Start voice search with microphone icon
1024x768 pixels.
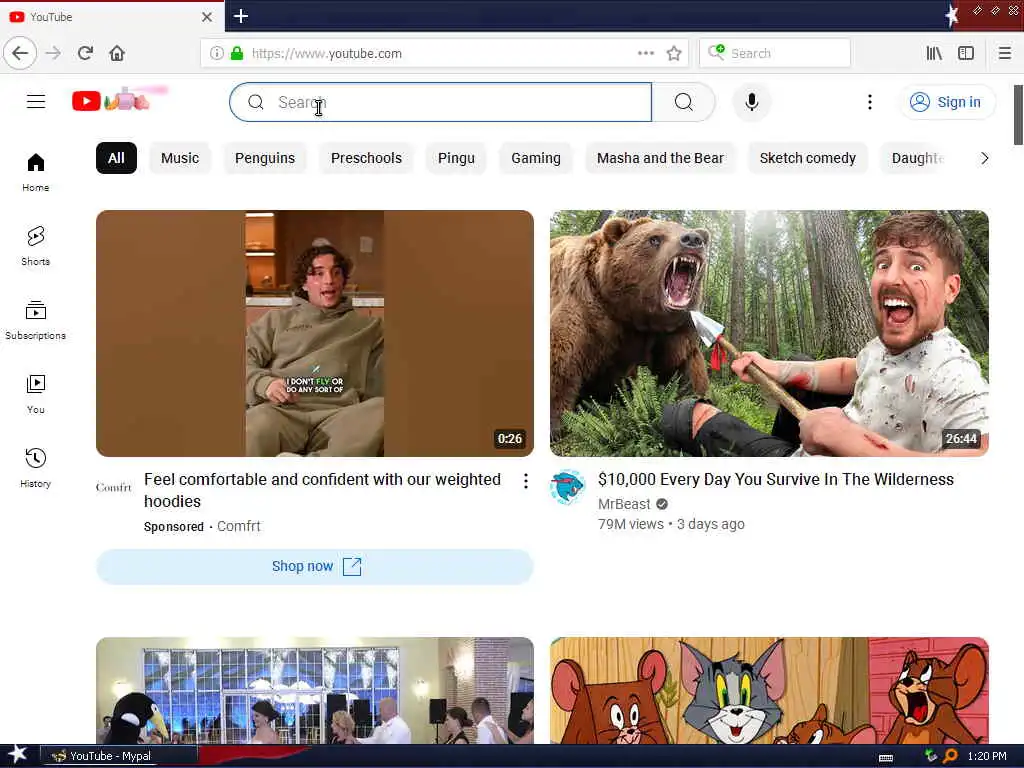[752, 102]
